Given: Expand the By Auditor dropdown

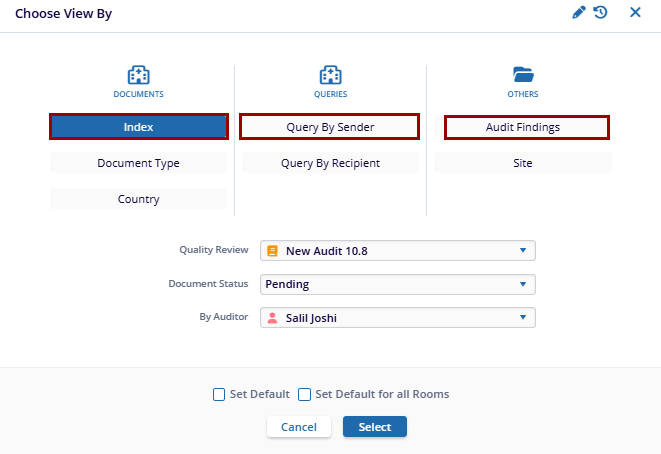Looking at the screenshot, I should (x=522, y=318).
